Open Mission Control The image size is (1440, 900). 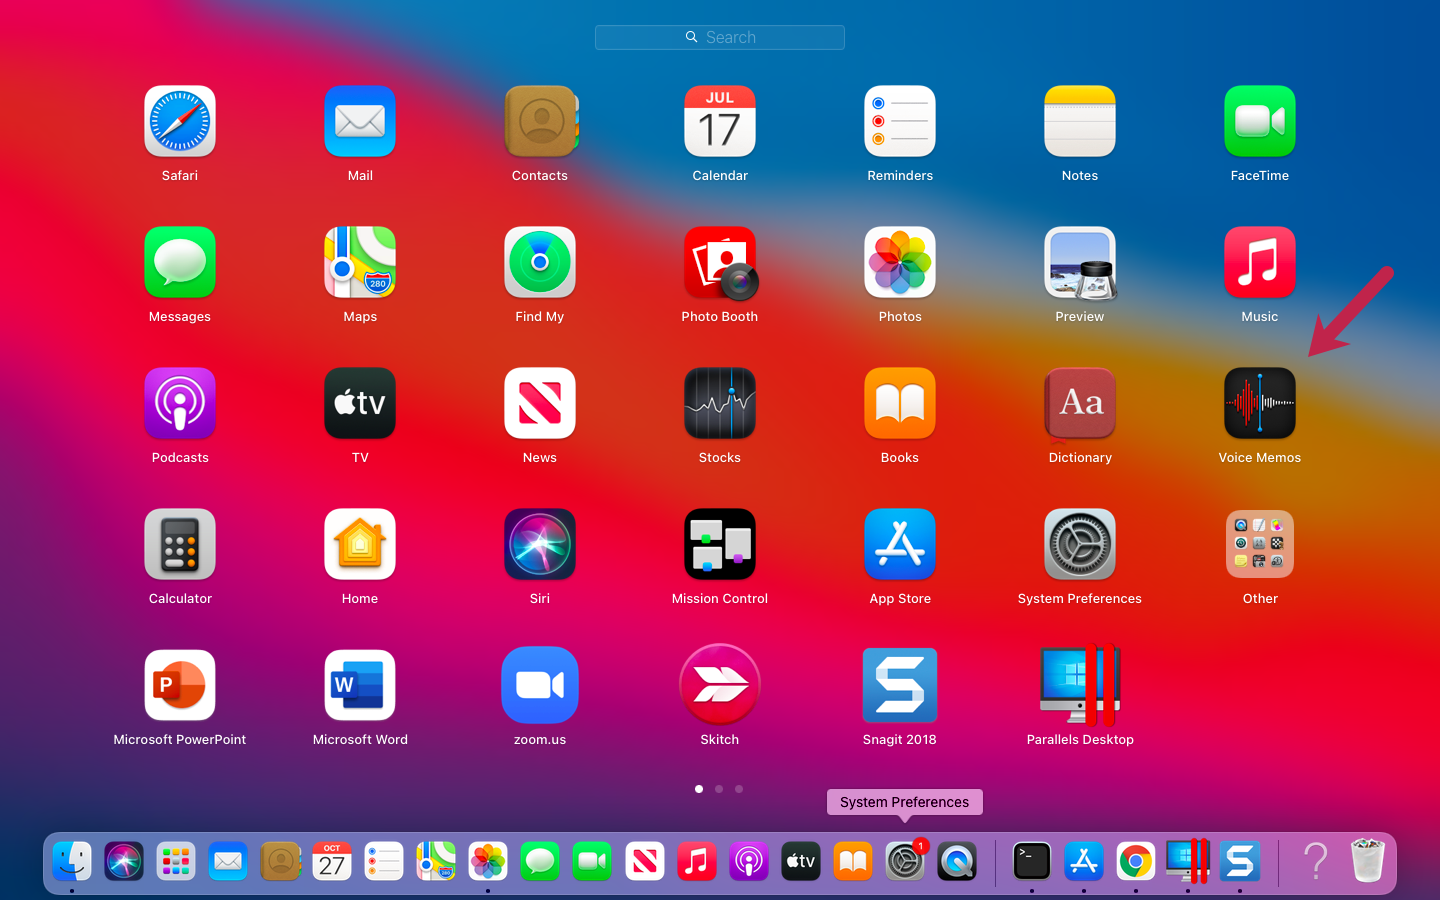719,544
